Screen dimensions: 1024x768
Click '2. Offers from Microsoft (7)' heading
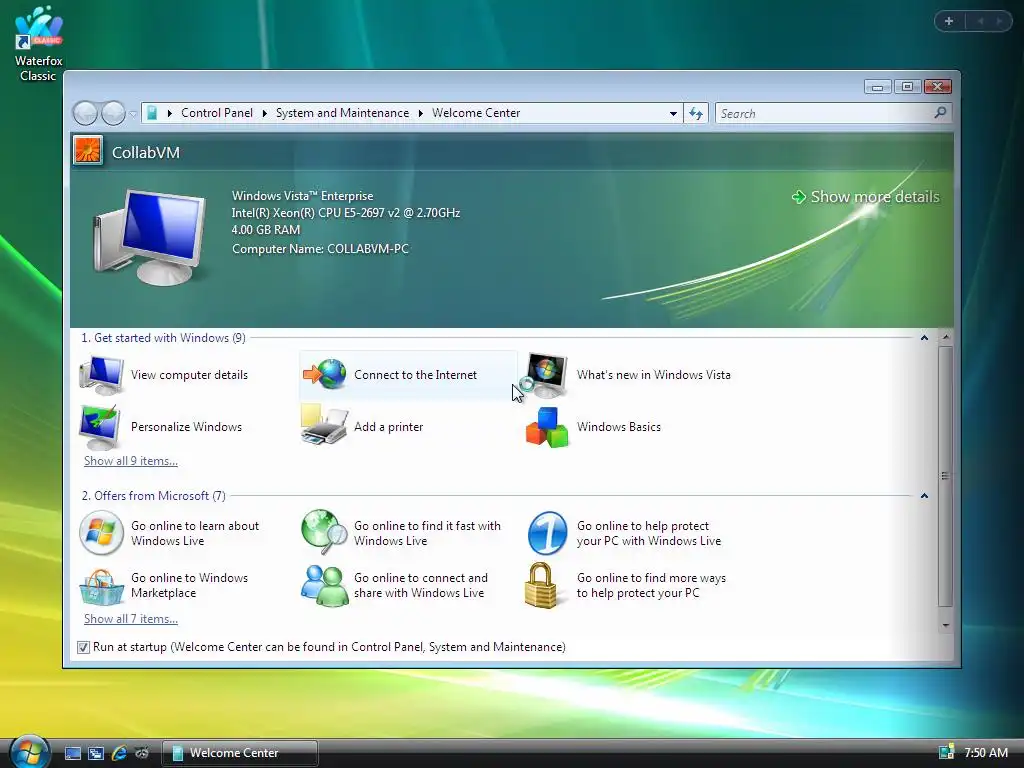(153, 496)
